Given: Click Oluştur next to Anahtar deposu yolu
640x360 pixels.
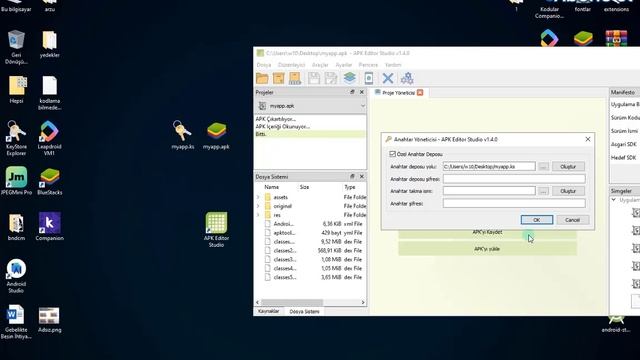Looking at the screenshot, I should coord(568,167).
